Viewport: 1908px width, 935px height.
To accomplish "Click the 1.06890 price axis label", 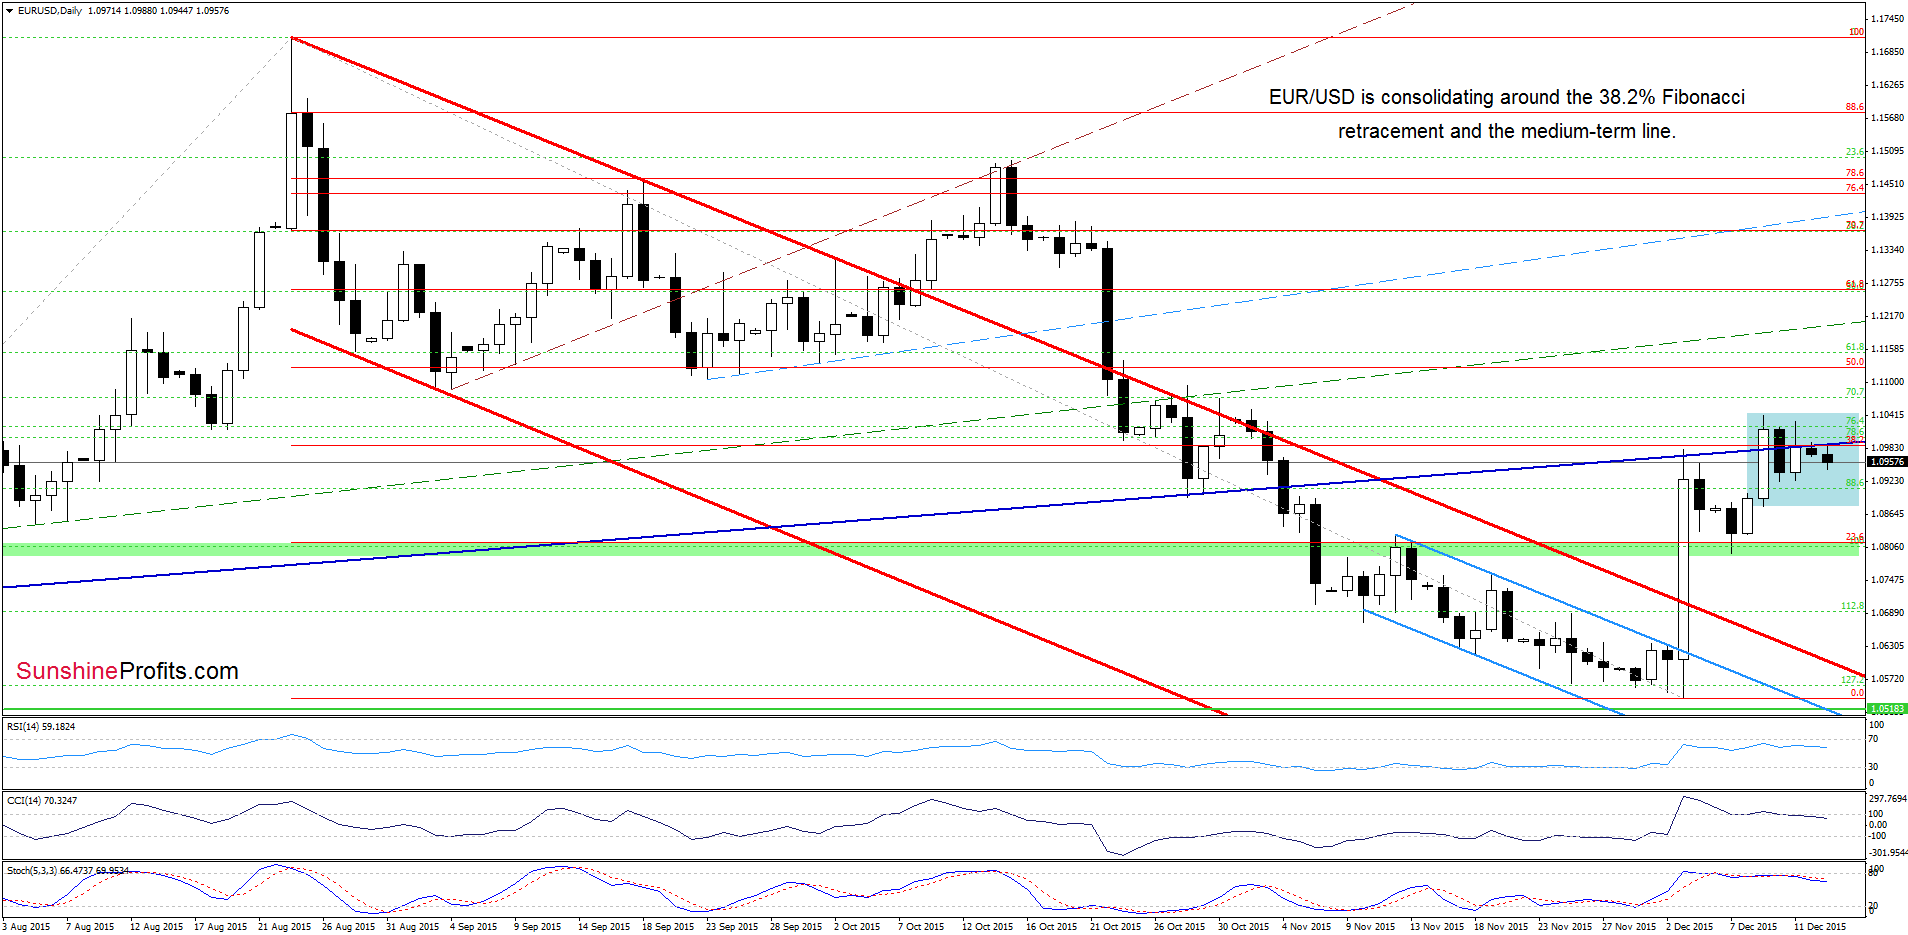I will [1887, 613].
